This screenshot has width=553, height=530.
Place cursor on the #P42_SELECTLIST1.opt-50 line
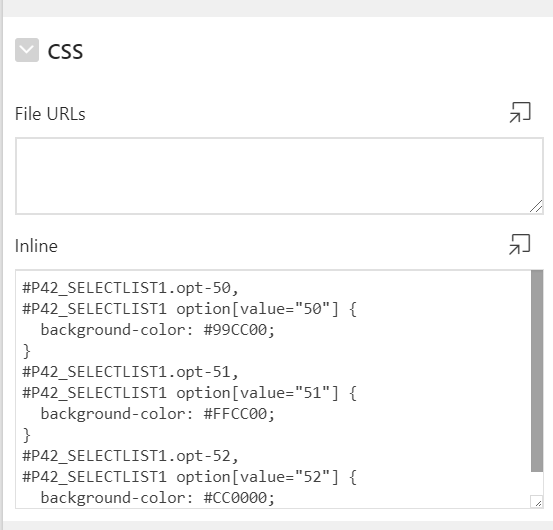(x=130, y=288)
